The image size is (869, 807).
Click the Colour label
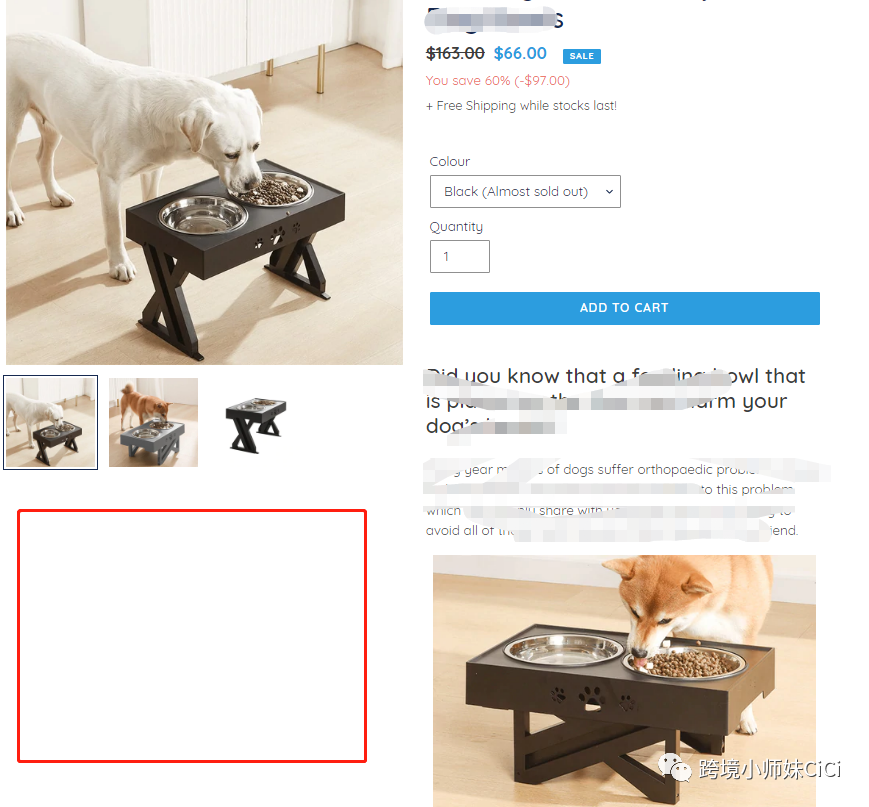(x=449, y=161)
